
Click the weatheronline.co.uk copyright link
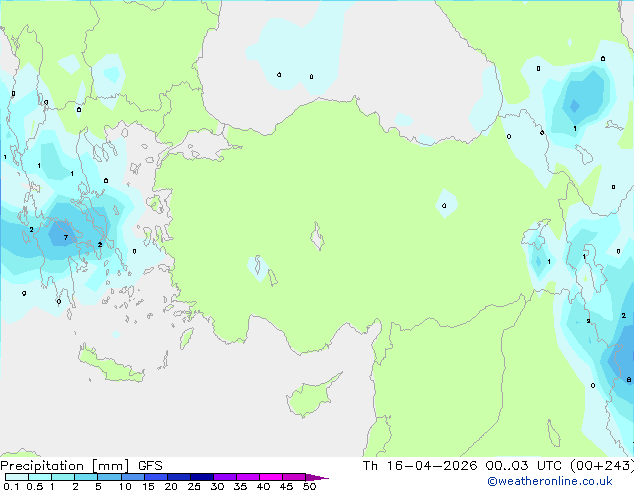pyautogui.click(x=550, y=481)
